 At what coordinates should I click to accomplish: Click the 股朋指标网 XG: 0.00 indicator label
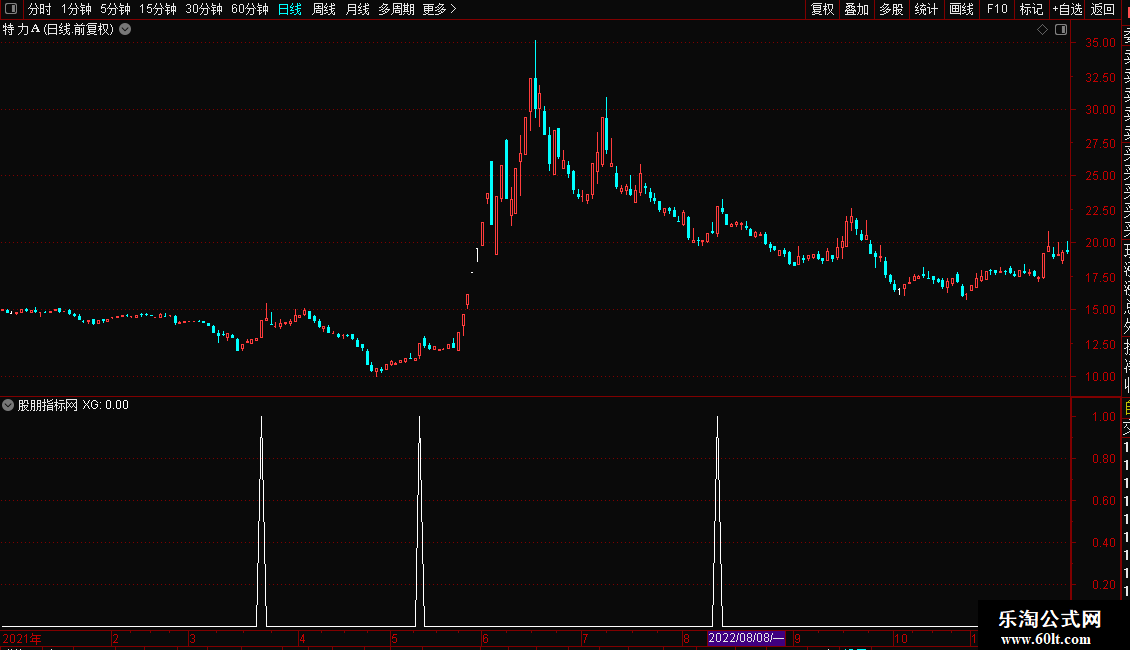pos(73,405)
